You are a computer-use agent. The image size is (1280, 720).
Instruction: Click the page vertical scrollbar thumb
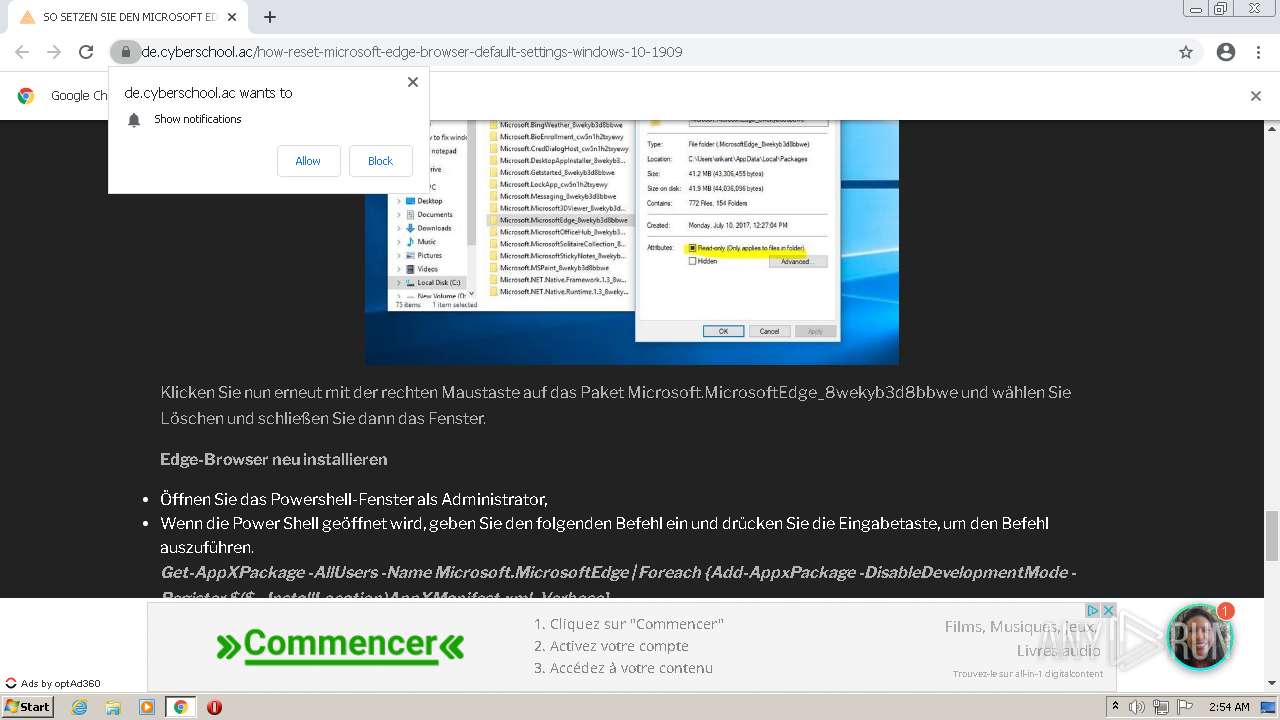pyautogui.click(x=1272, y=535)
